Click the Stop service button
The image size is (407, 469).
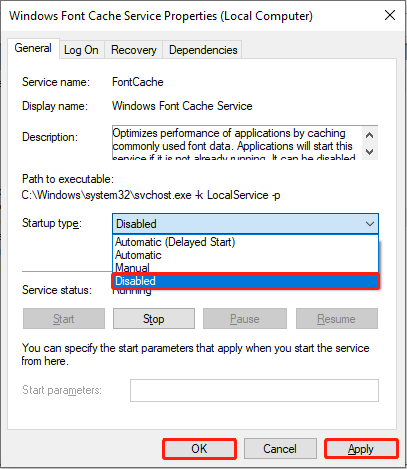pos(154,319)
